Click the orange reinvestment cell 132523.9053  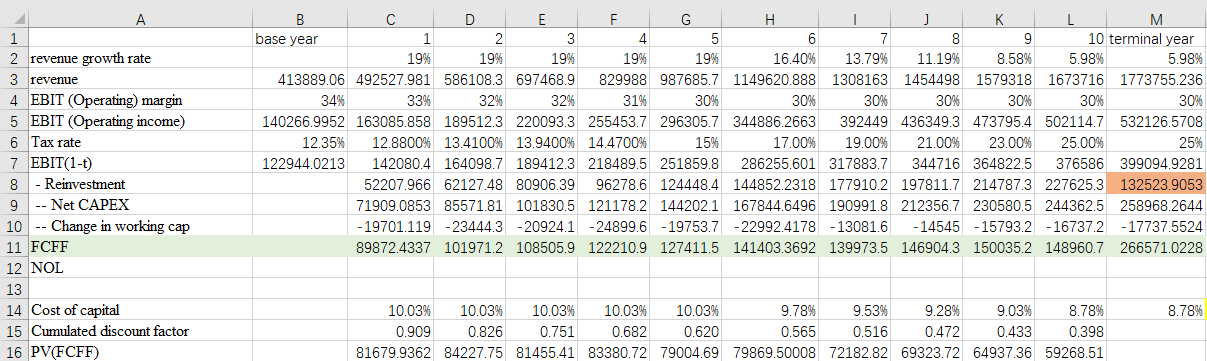[x=1157, y=184]
